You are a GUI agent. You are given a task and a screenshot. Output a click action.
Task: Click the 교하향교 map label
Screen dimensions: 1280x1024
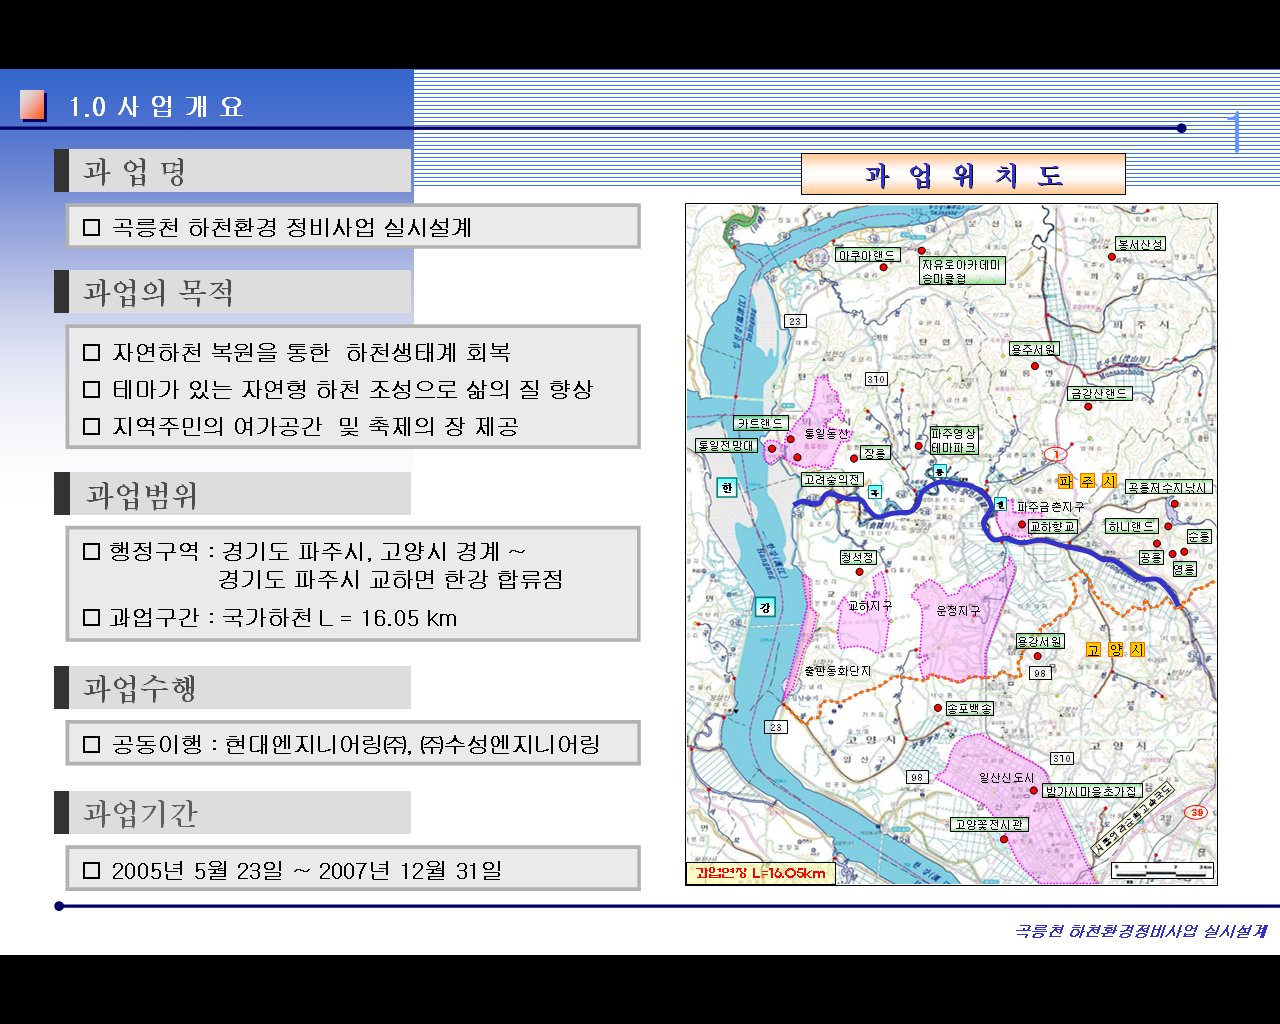pos(1053,526)
